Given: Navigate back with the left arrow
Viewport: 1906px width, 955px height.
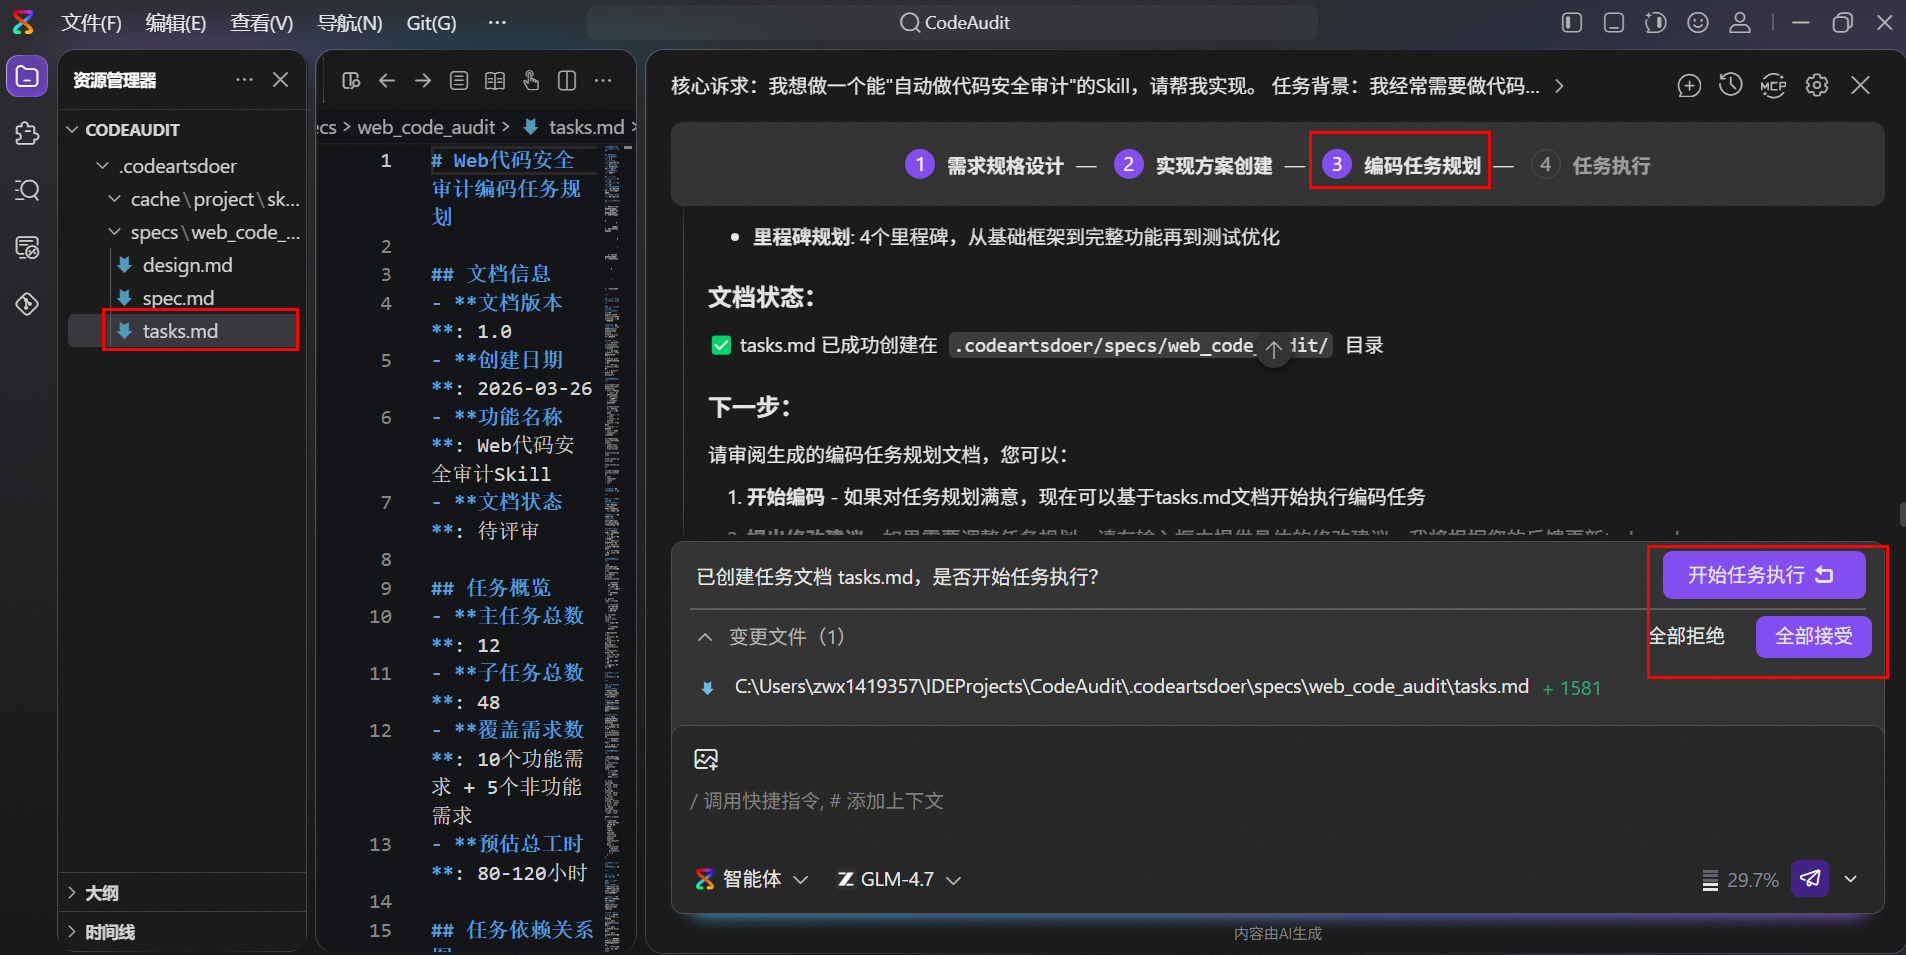Looking at the screenshot, I should 387,81.
